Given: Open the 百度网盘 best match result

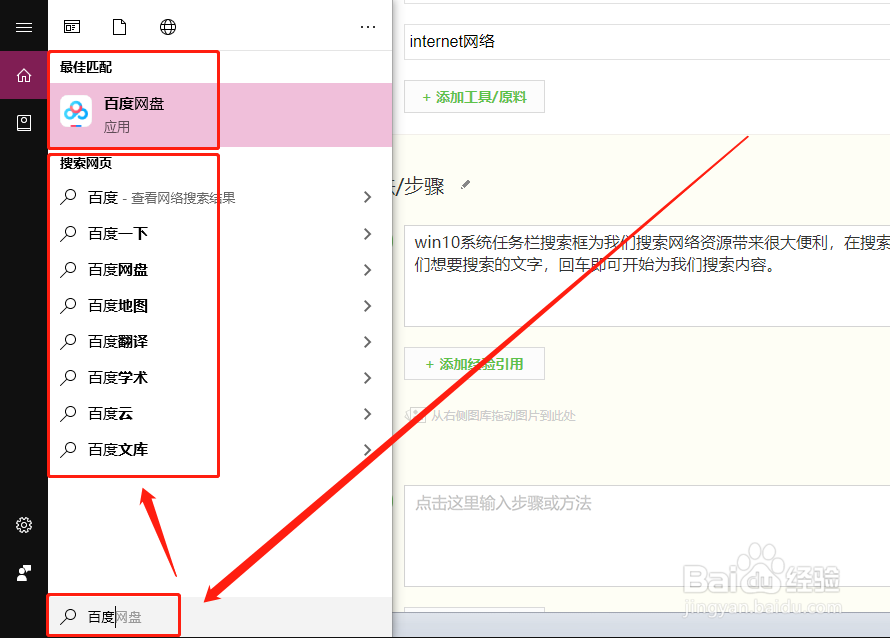Looking at the screenshot, I should (x=220, y=115).
